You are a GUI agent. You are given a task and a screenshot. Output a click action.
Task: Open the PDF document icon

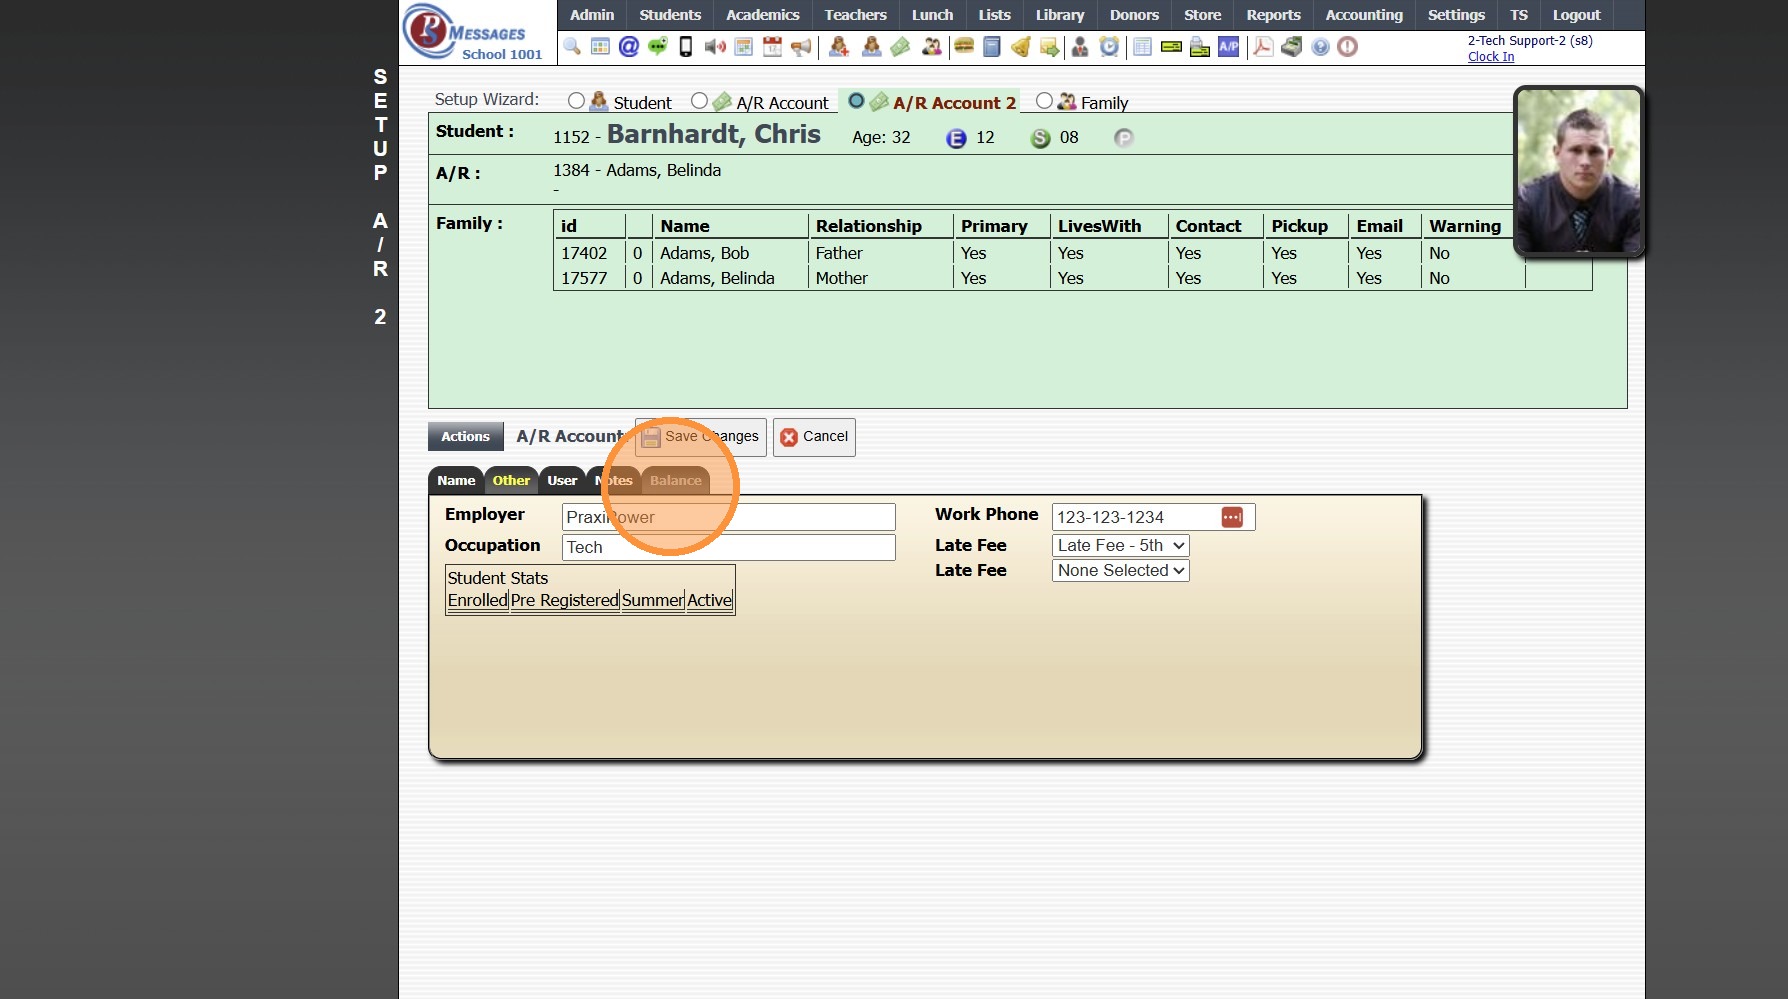pos(1263,47)
